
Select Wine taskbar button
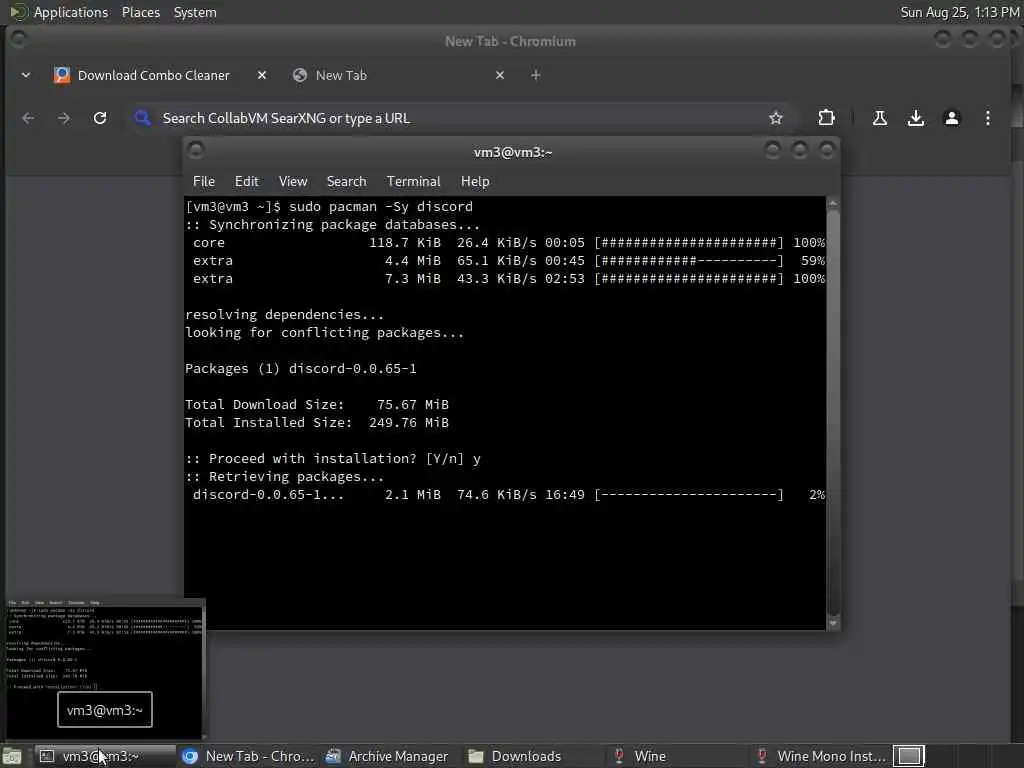[x=677, y=756]
